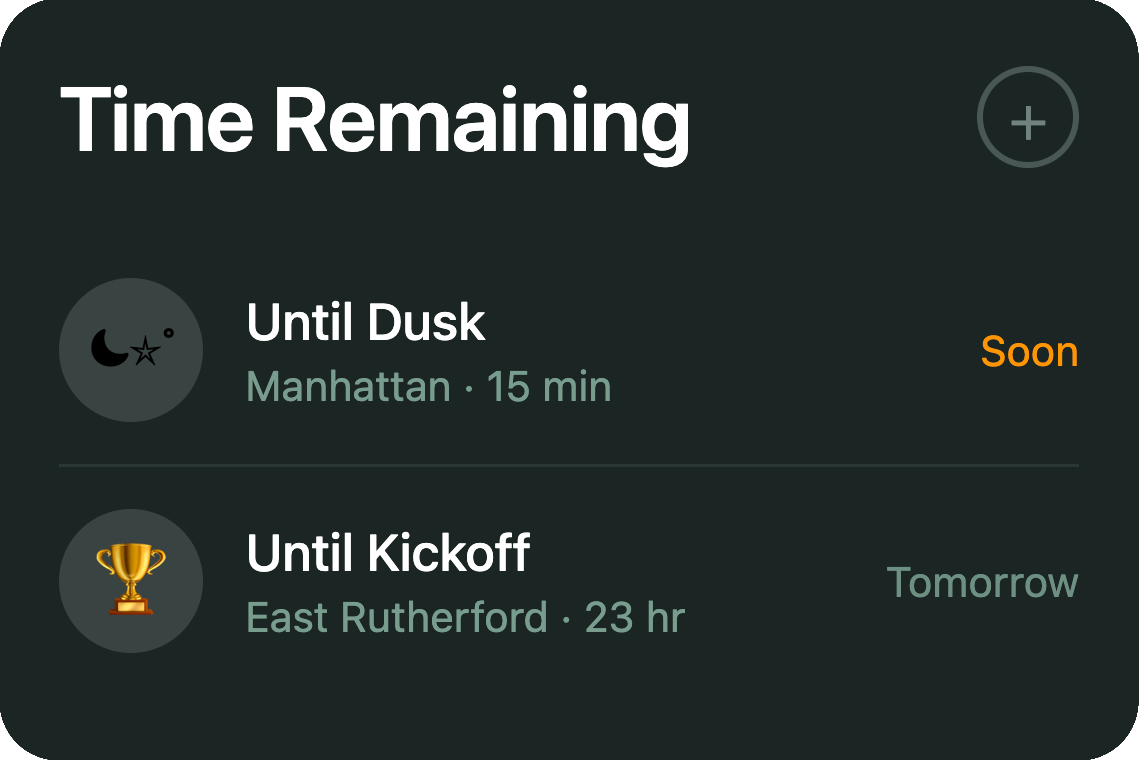
Task: Tap the Until Kickoff title text
Action: pyautogui.click(x=388, y=552)
